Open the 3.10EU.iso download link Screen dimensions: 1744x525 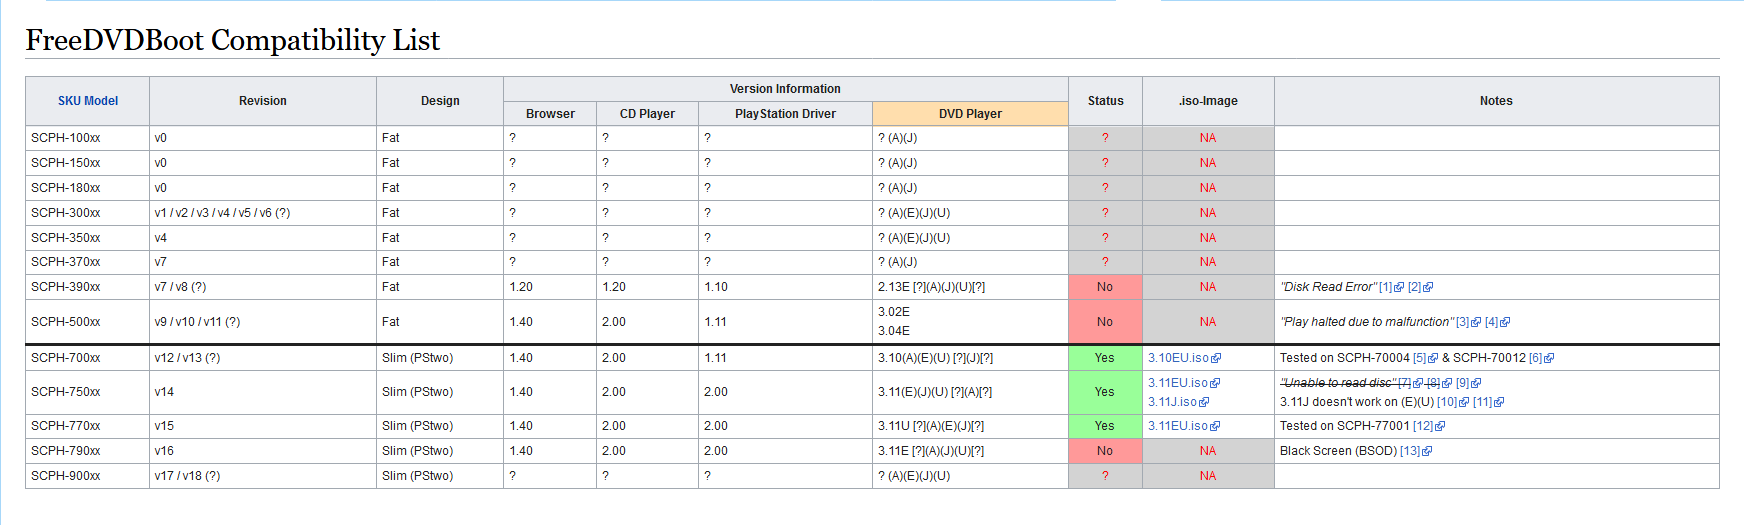click(x=1178, y=358)
